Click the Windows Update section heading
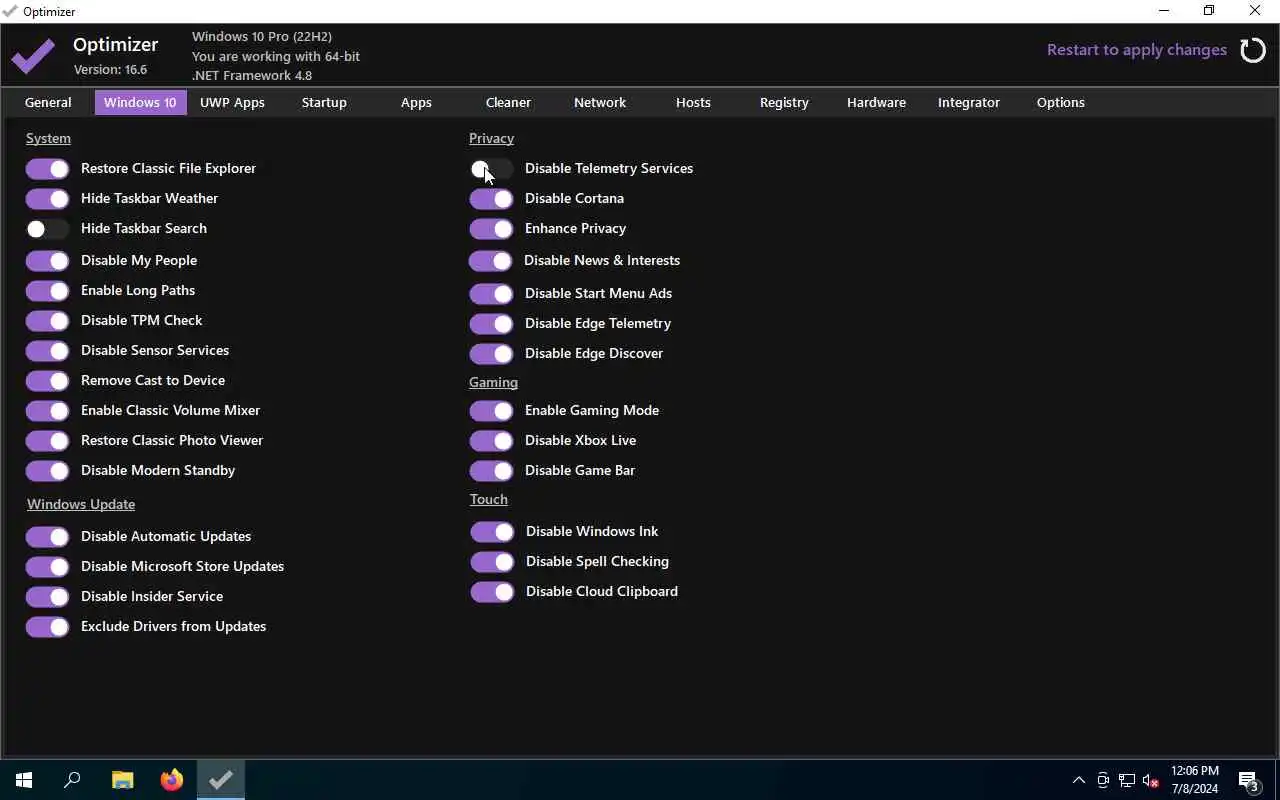 pyautogui.click(x=81, y=504)
